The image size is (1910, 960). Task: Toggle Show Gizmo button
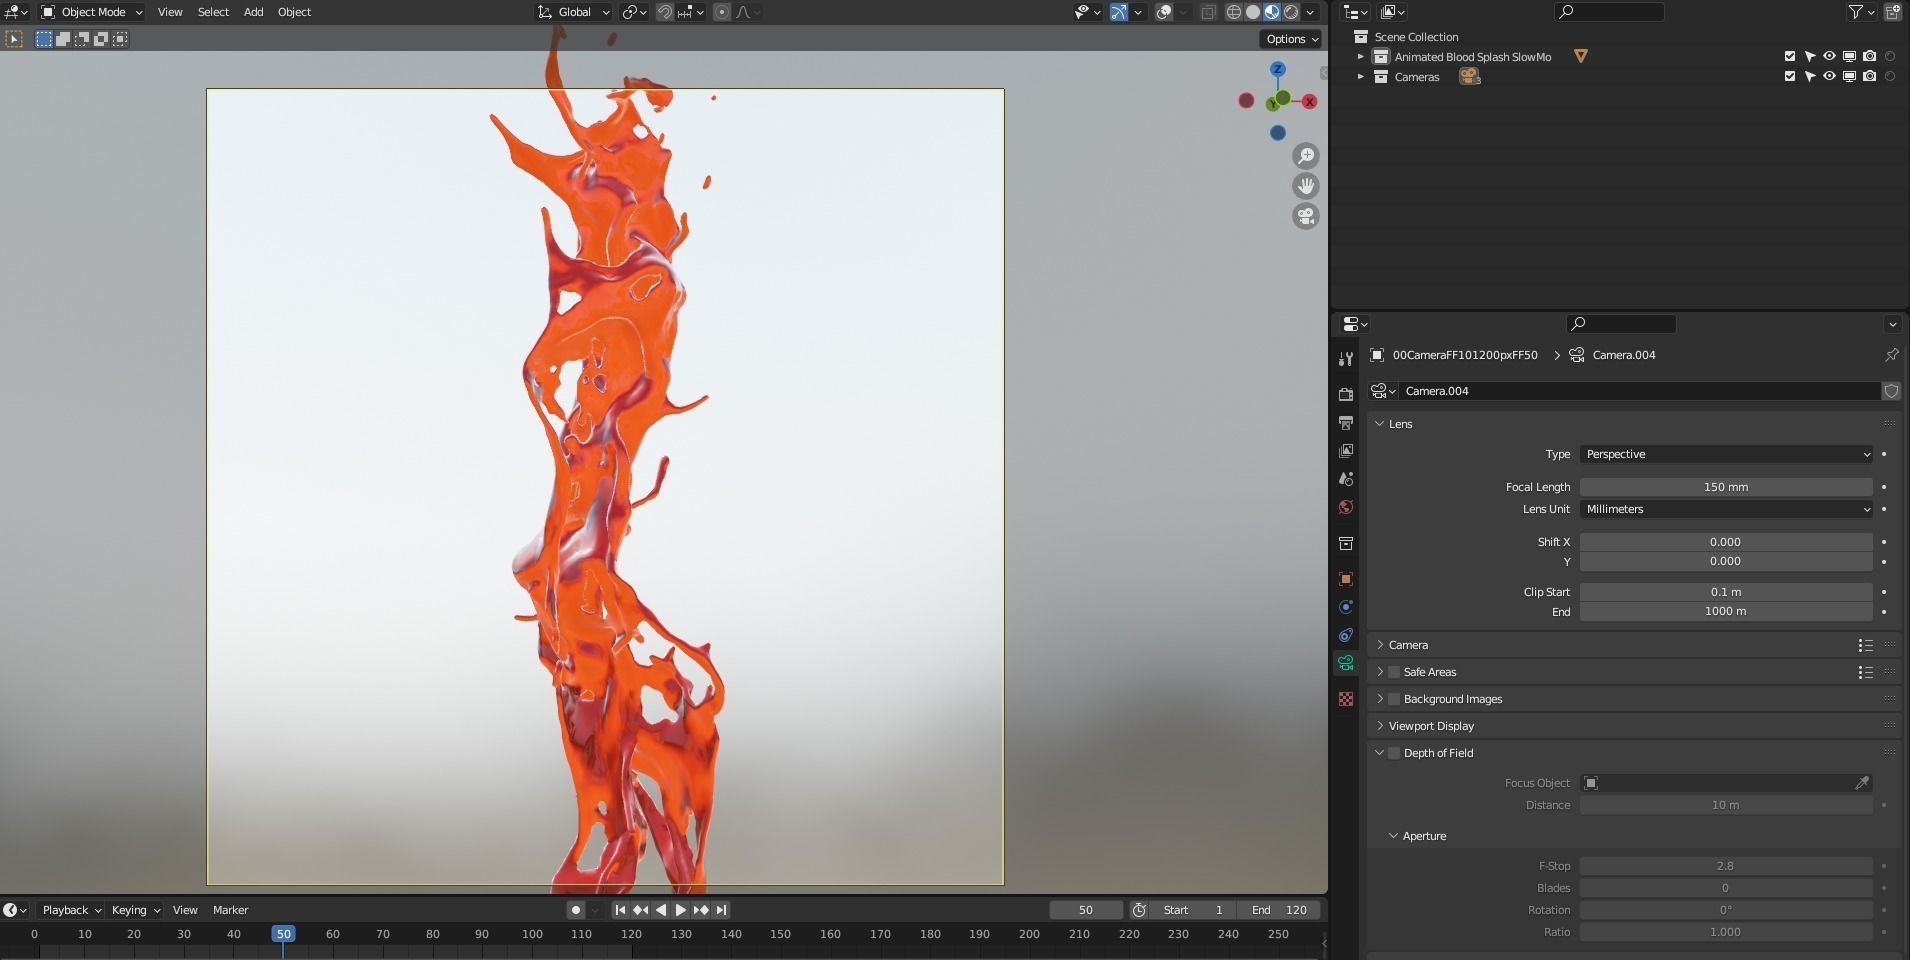pos(1119,12)
